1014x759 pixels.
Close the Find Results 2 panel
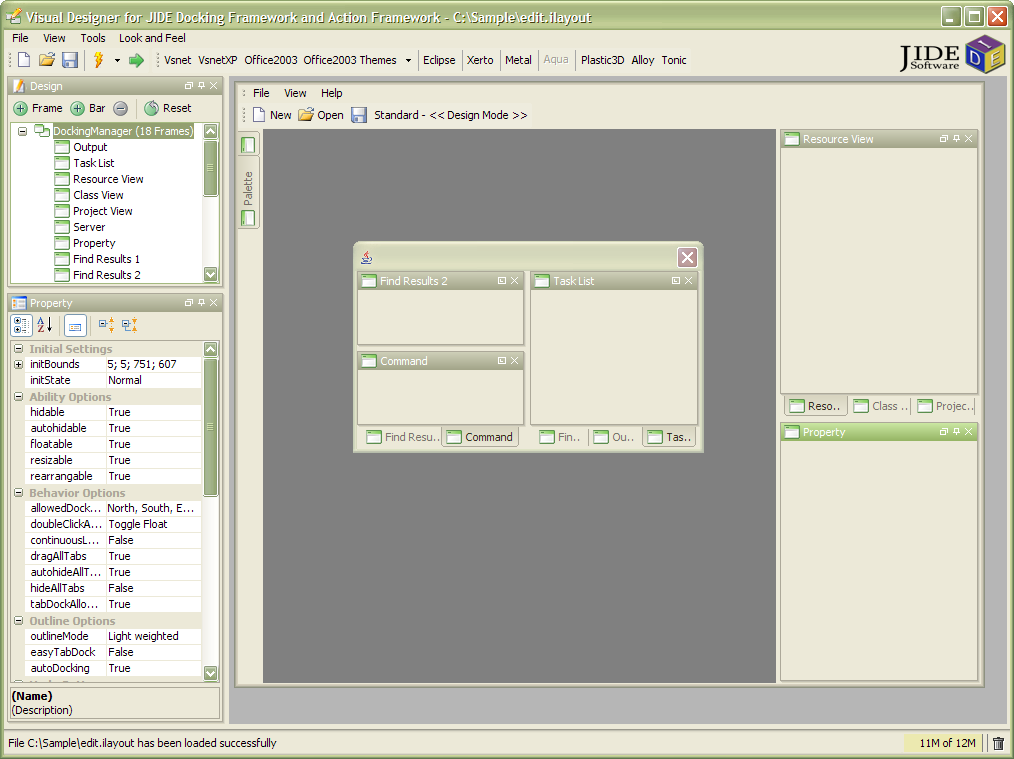pos(515,281)
